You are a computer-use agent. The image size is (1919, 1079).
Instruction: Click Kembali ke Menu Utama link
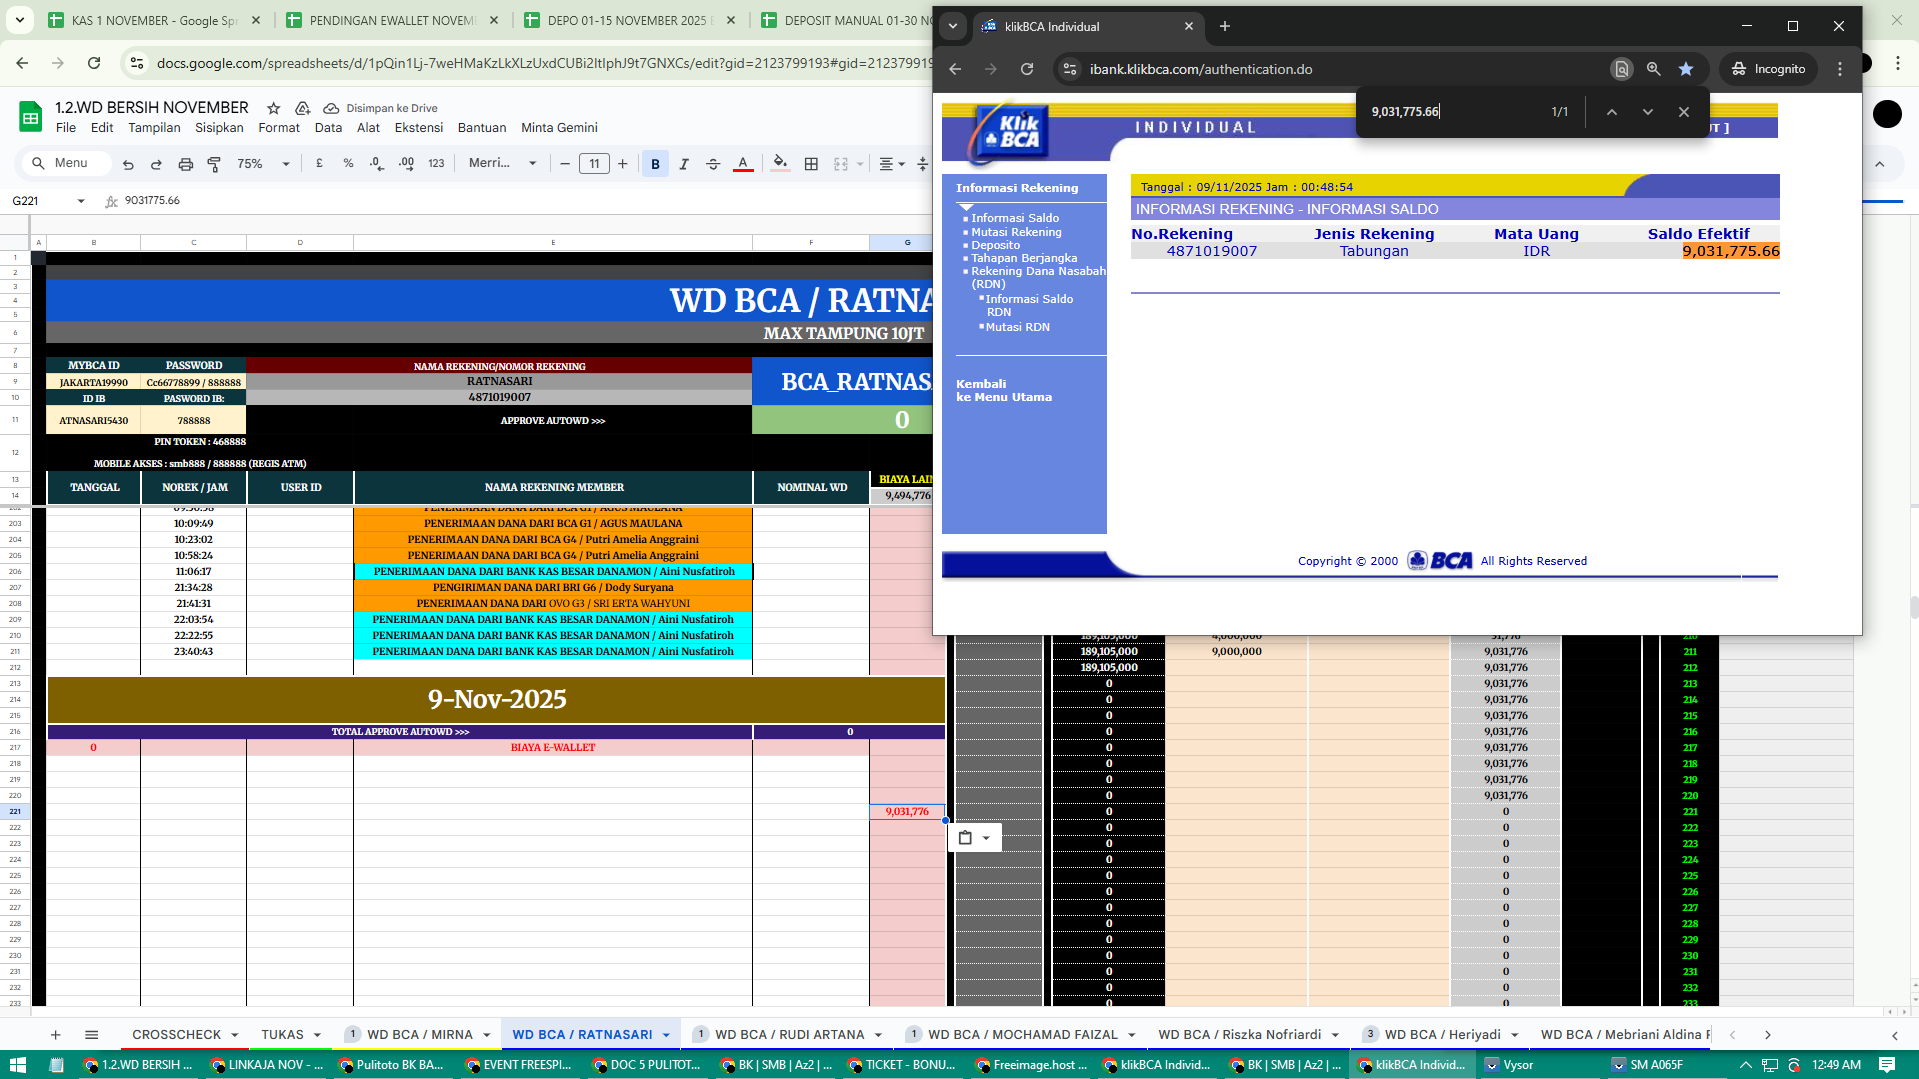1003,390
